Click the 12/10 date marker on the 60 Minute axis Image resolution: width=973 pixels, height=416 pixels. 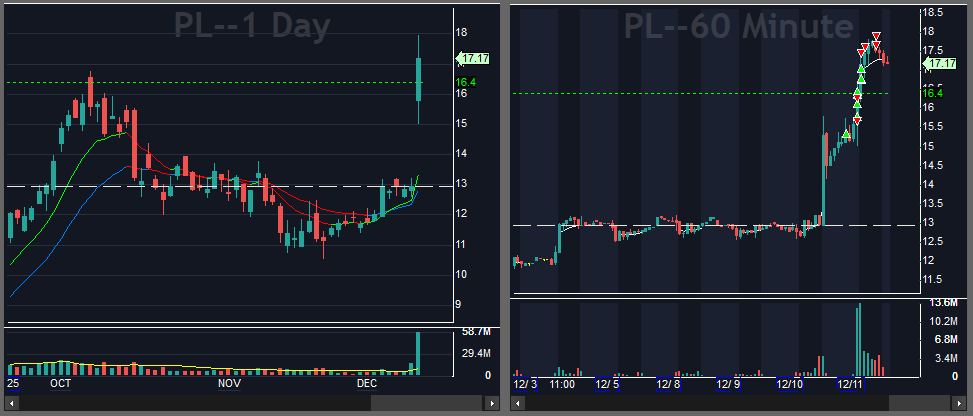(791, 384)
